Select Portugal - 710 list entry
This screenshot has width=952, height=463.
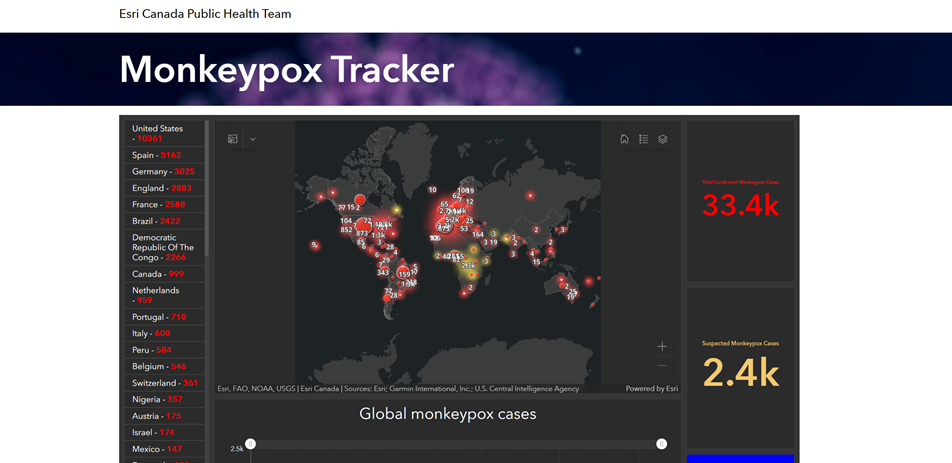coord(165,317)
